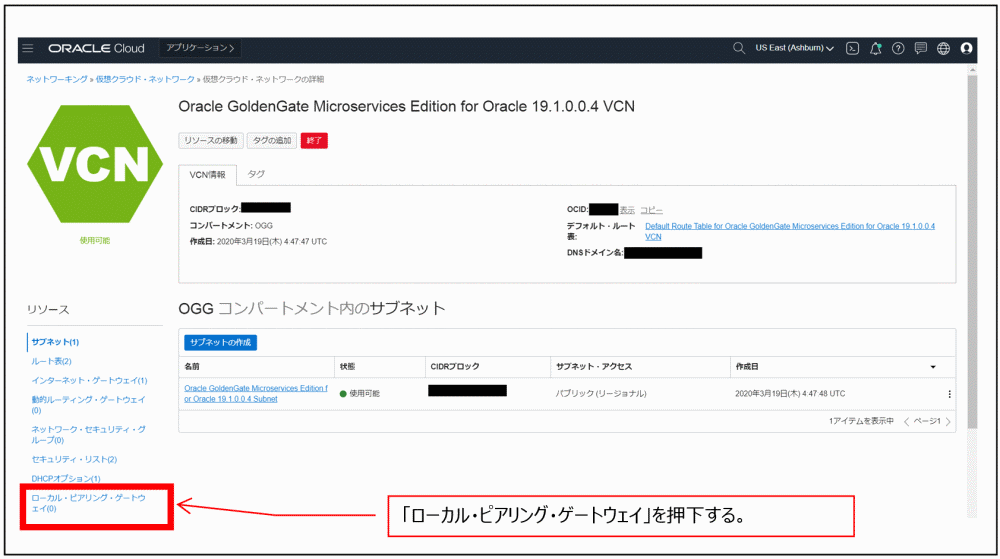Go to the previous page arrow
Screen dimensions: 1000x559
click(906, 421)
